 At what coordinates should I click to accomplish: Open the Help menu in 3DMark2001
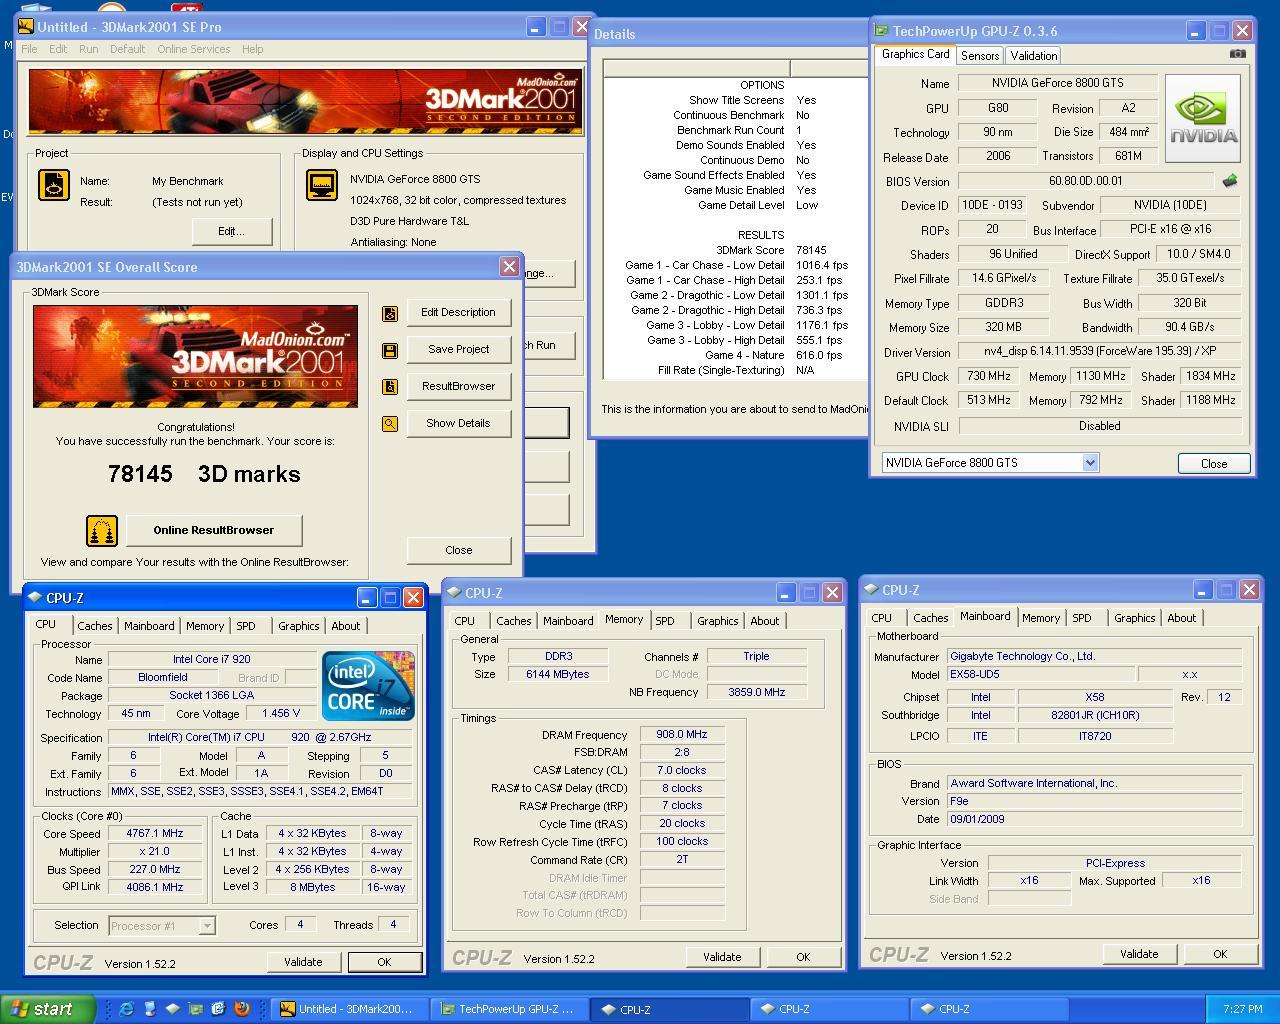coord(253,49)
